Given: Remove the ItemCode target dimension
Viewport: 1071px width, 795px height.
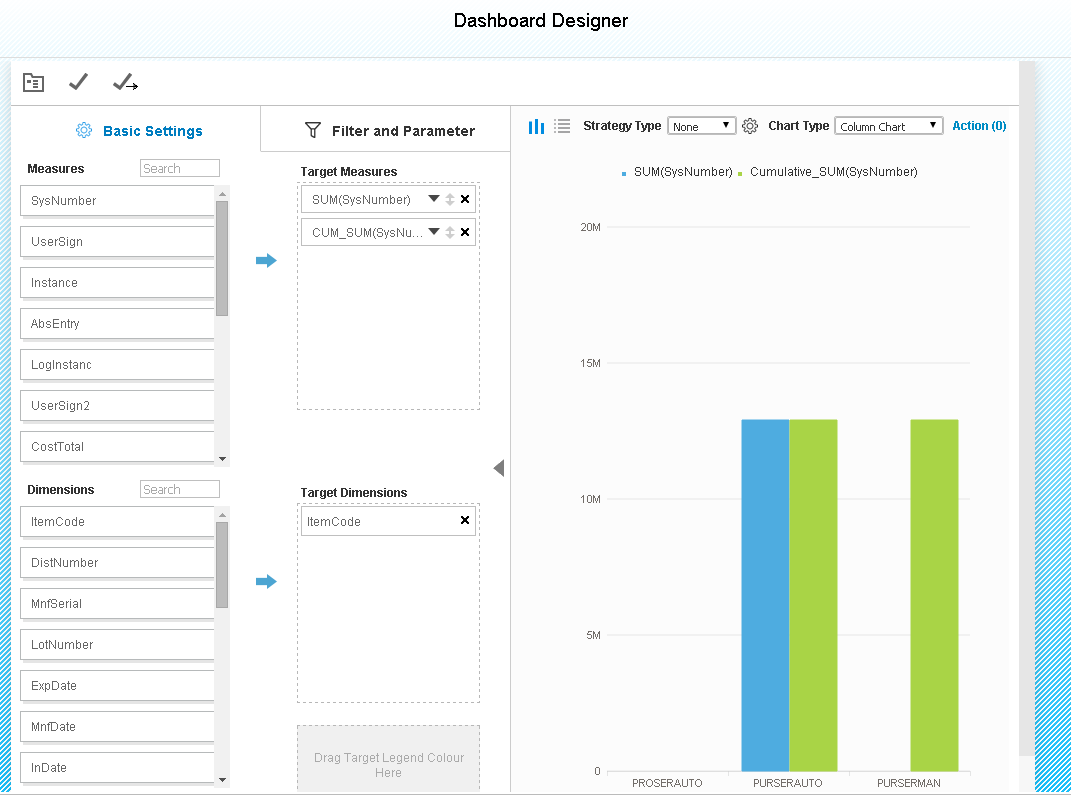Looking at the screenshot, I should coord(464,520).
